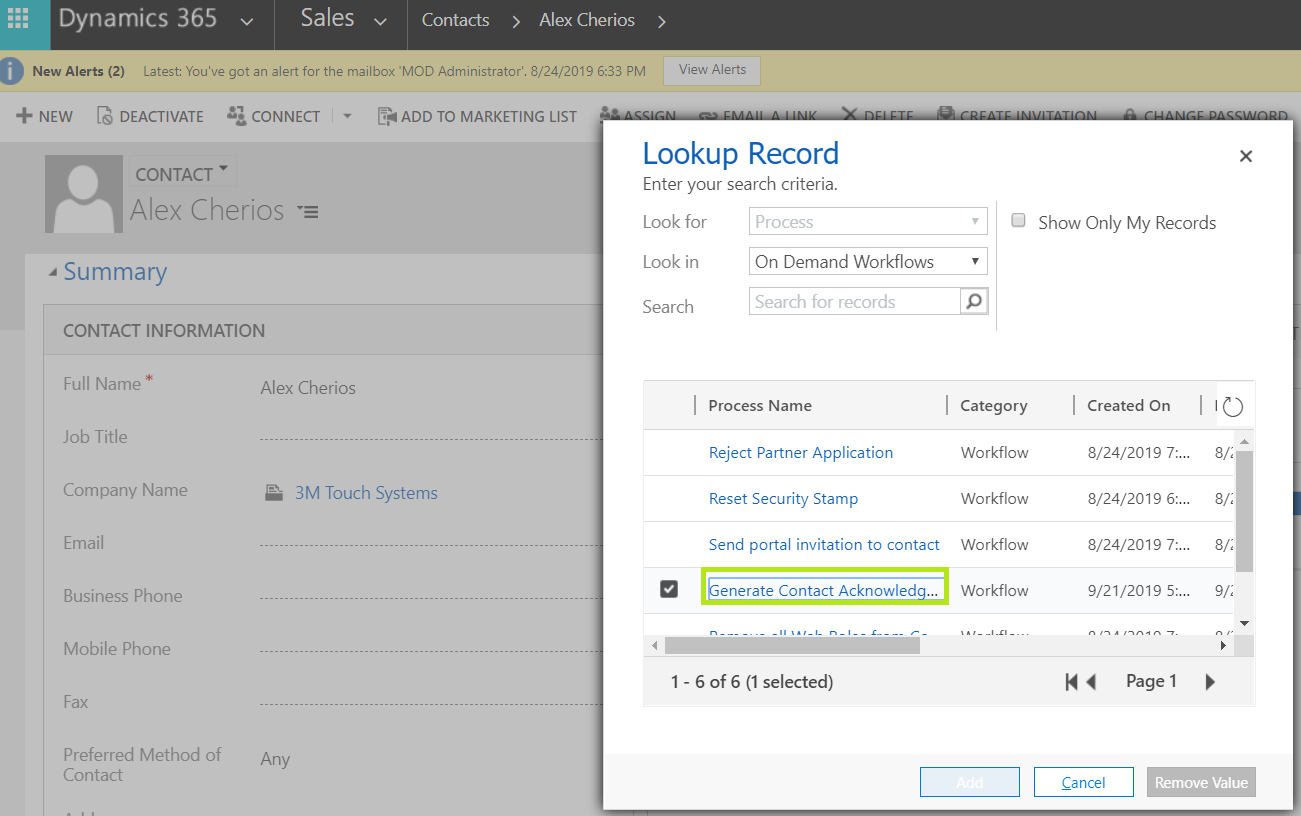The width and height of the screenshot is (1301, 816).
Task: Open the Send portal invitation to contact workflow
Action: click(x=823, y=545)
